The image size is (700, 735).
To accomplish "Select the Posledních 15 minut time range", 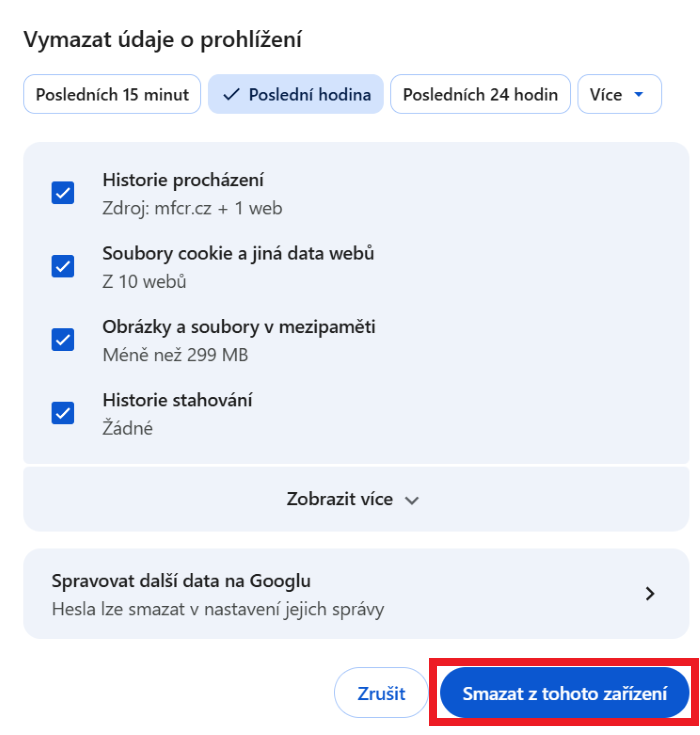I will tap(112, 95).
